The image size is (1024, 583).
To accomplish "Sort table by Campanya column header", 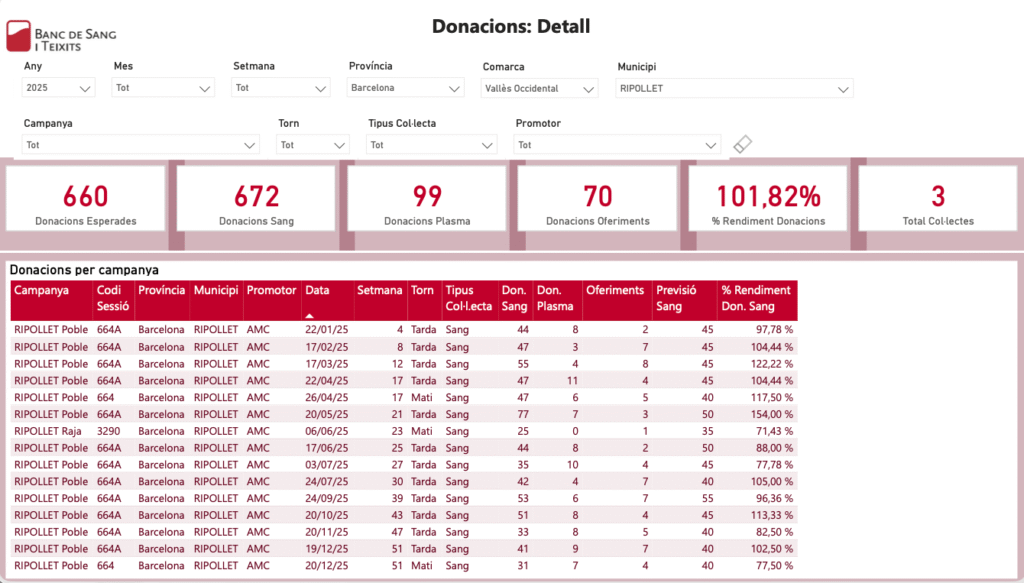I will tap(41, 290).
